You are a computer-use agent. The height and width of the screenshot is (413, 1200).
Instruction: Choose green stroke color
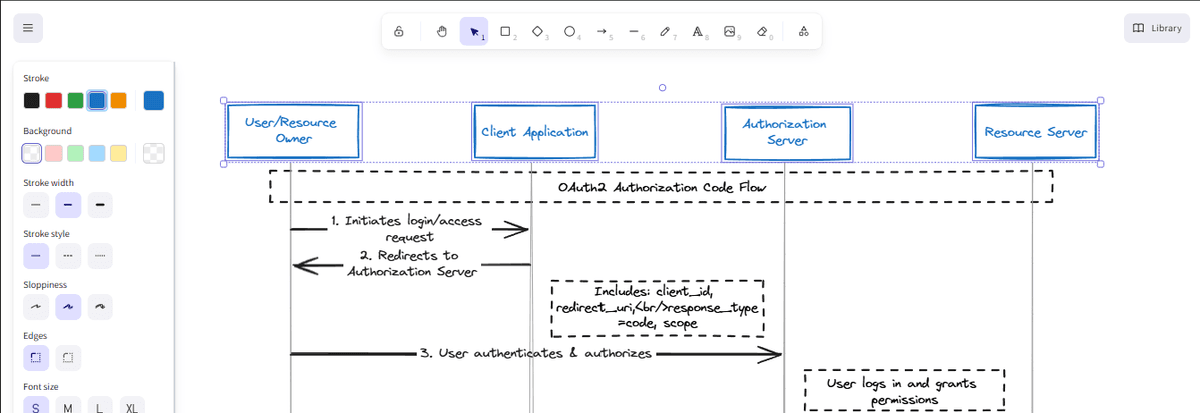pos(75,100)
